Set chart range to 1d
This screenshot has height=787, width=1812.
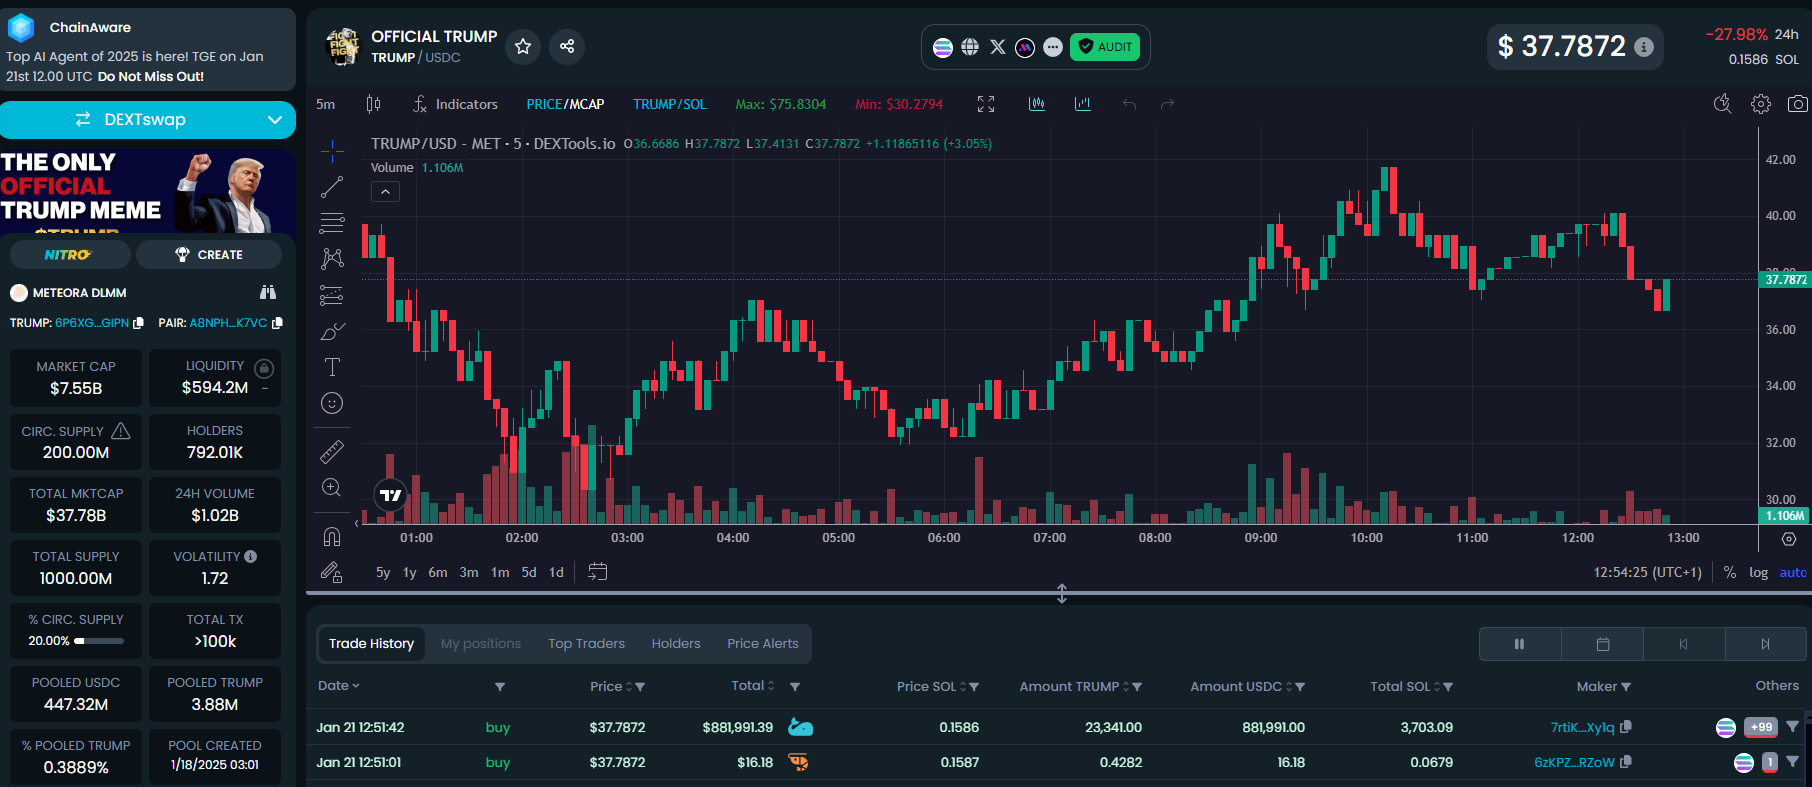point(557,573)
